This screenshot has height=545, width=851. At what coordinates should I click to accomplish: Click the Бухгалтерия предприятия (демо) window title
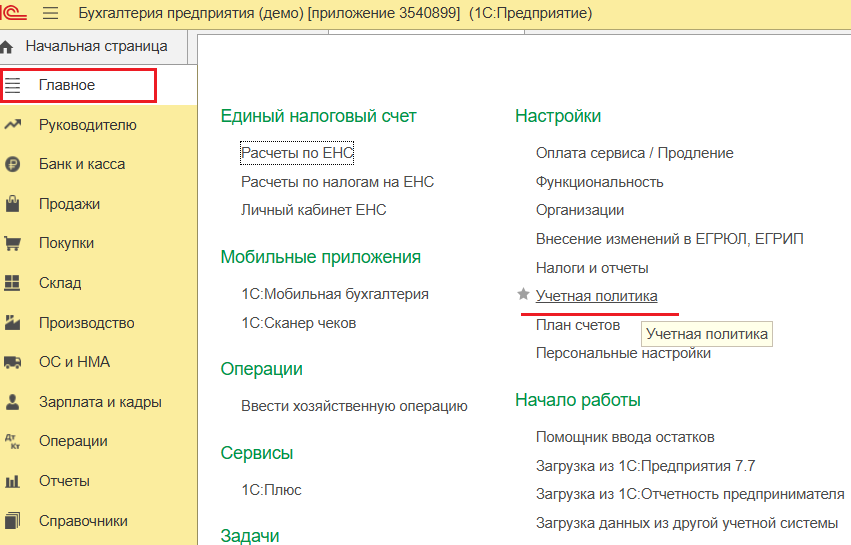pyautogui.click(x=335, y=12)
